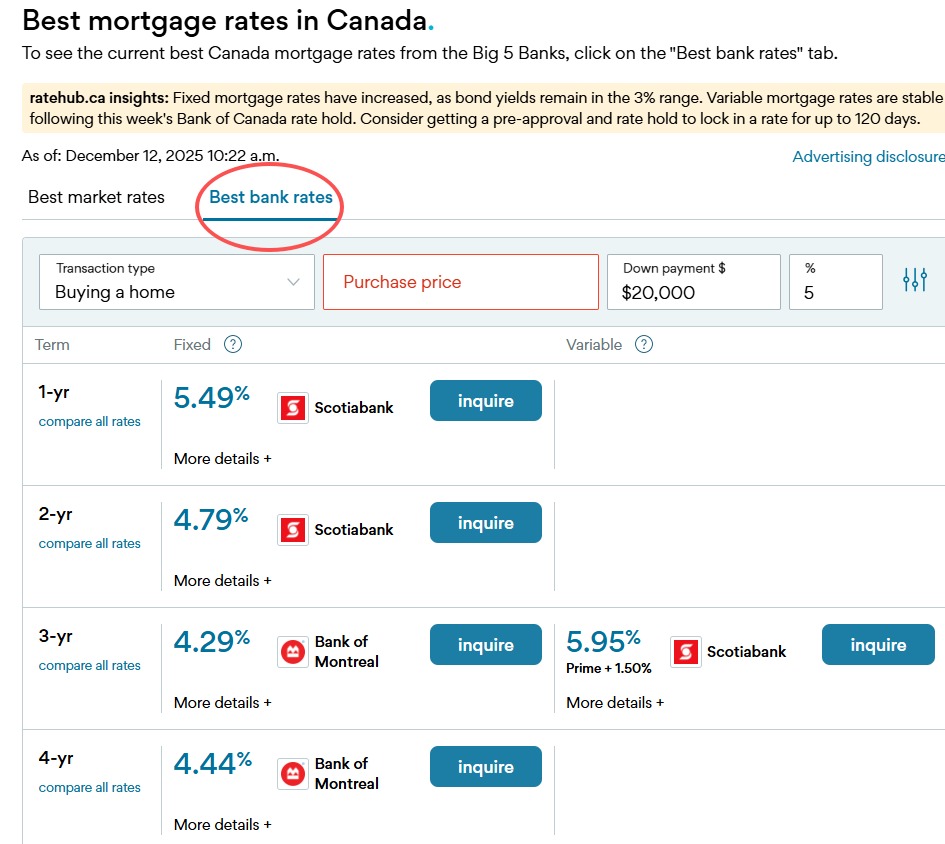Click the Scotiabank logo in 1-yr row
The width and height of the screenshot is (945, 844).
pyautogui.click(x=293, y=408)
